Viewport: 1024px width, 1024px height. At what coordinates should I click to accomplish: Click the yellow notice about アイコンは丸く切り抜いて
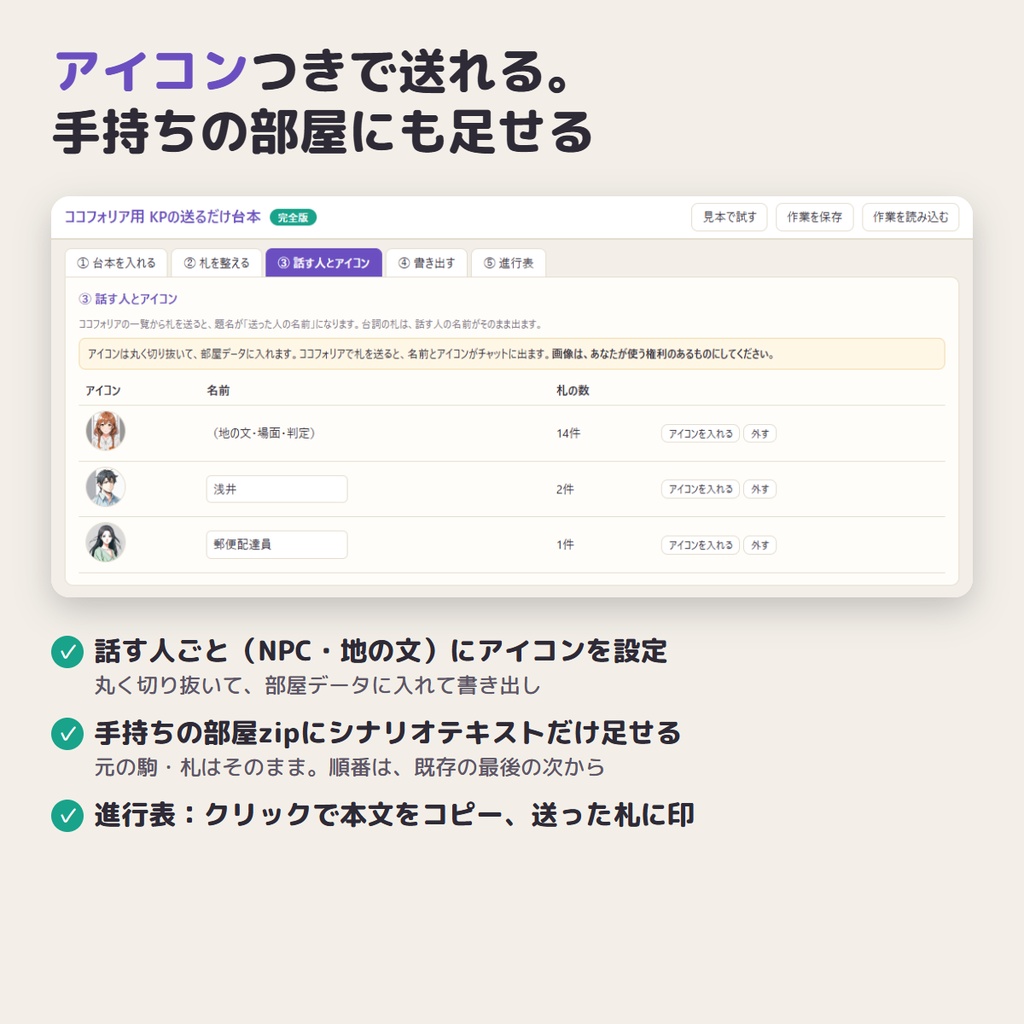[512, 354]
